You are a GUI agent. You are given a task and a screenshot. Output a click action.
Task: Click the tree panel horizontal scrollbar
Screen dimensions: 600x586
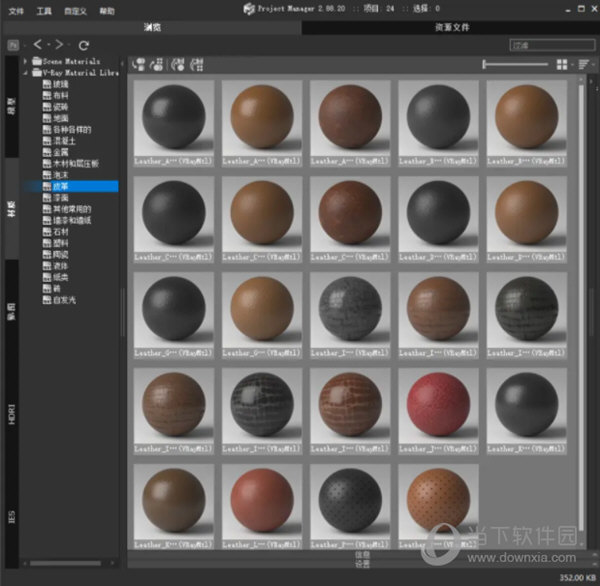click(65, 563)
